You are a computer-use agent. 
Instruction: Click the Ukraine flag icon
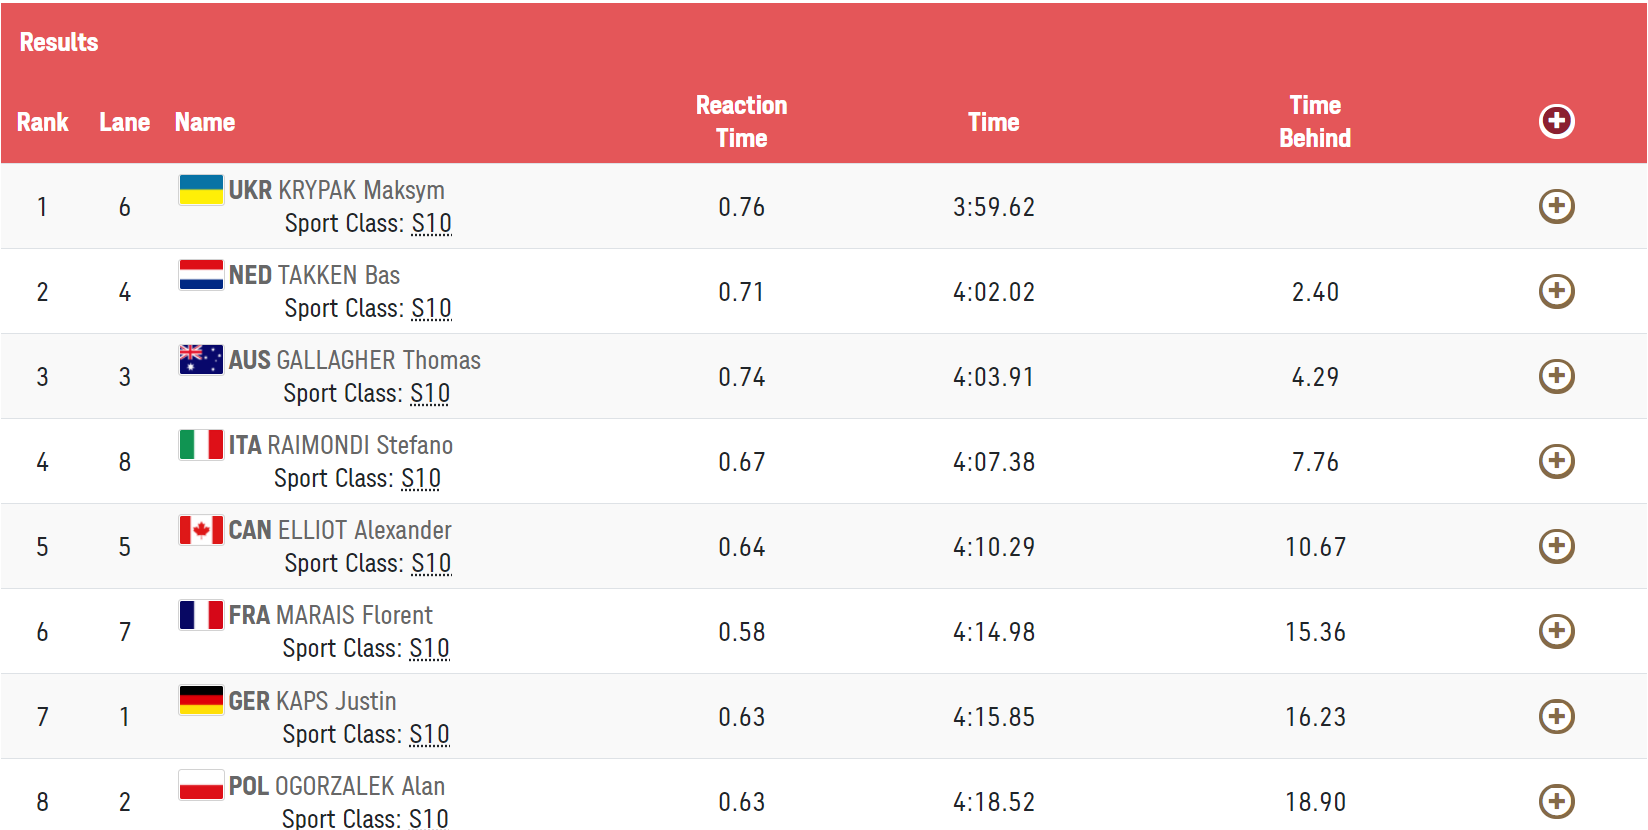tap(201, 189)
